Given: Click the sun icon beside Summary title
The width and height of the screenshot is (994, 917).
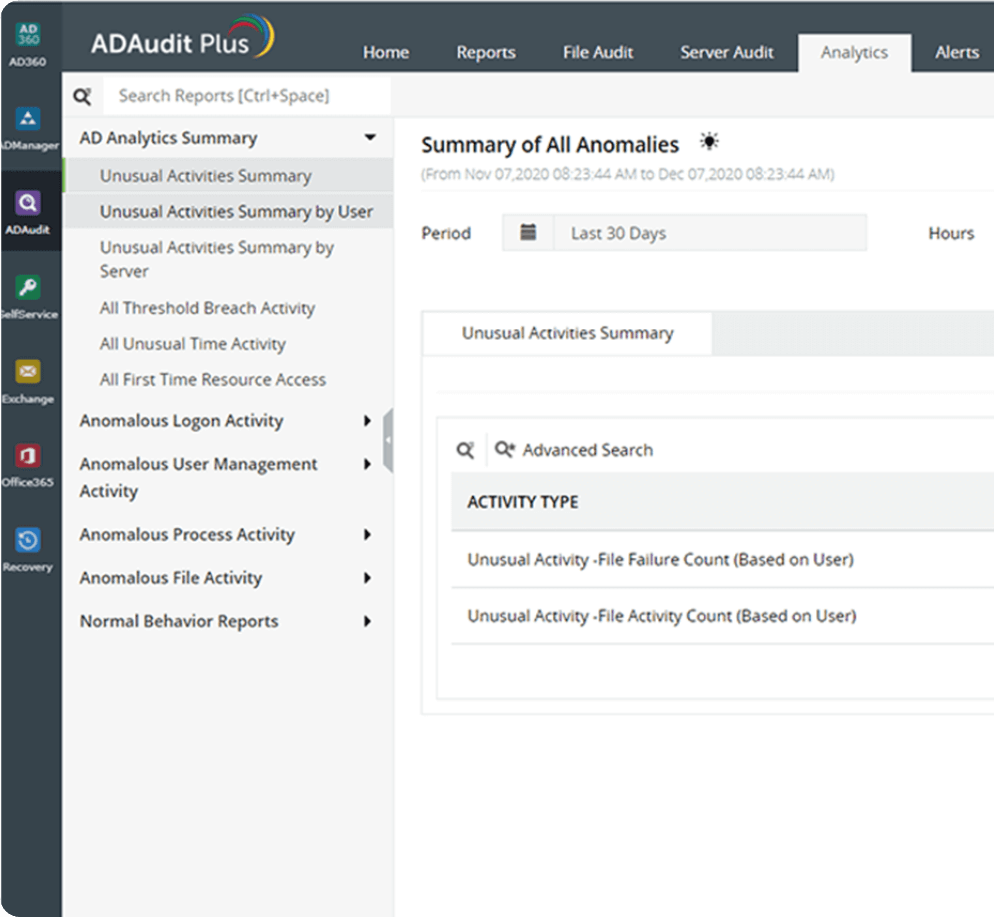Looking at the screenshot, I should pyautogui.click(x=709, y=142).
